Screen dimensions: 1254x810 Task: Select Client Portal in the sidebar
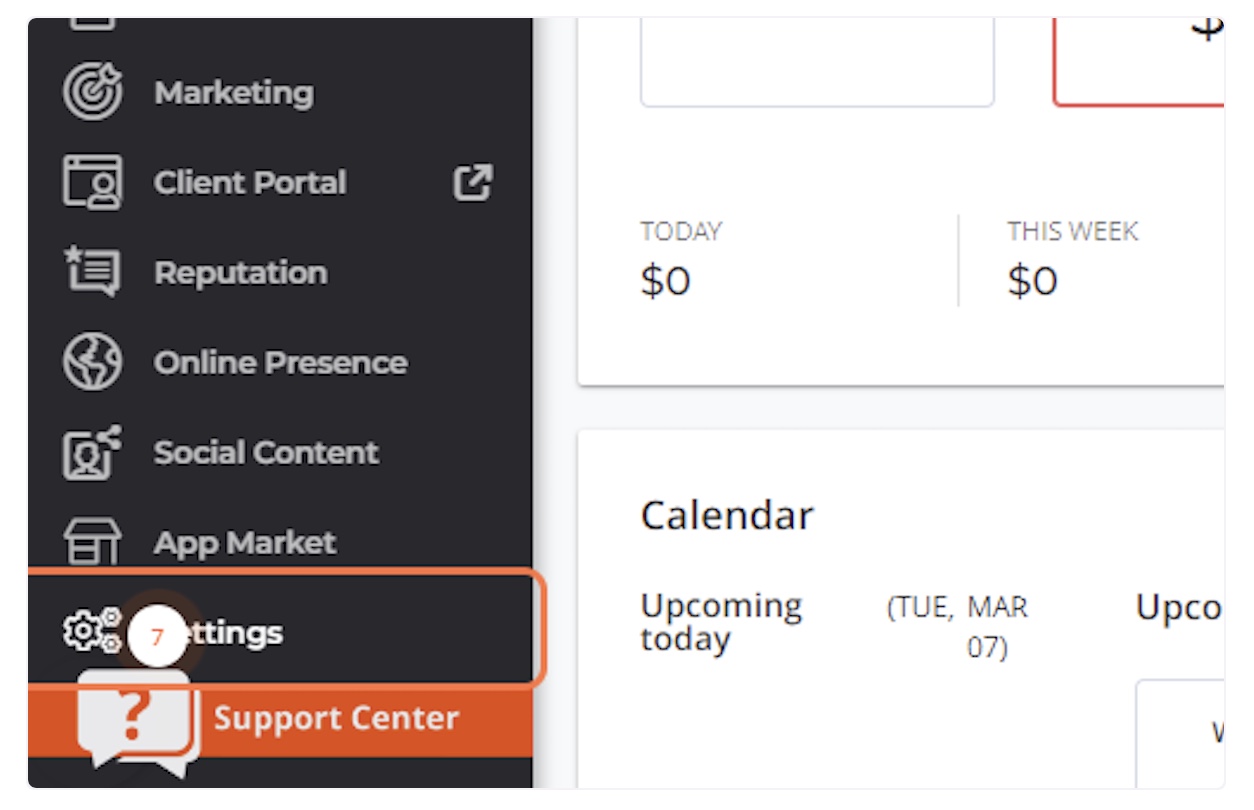pyautogui.click(x=250, y=183)
